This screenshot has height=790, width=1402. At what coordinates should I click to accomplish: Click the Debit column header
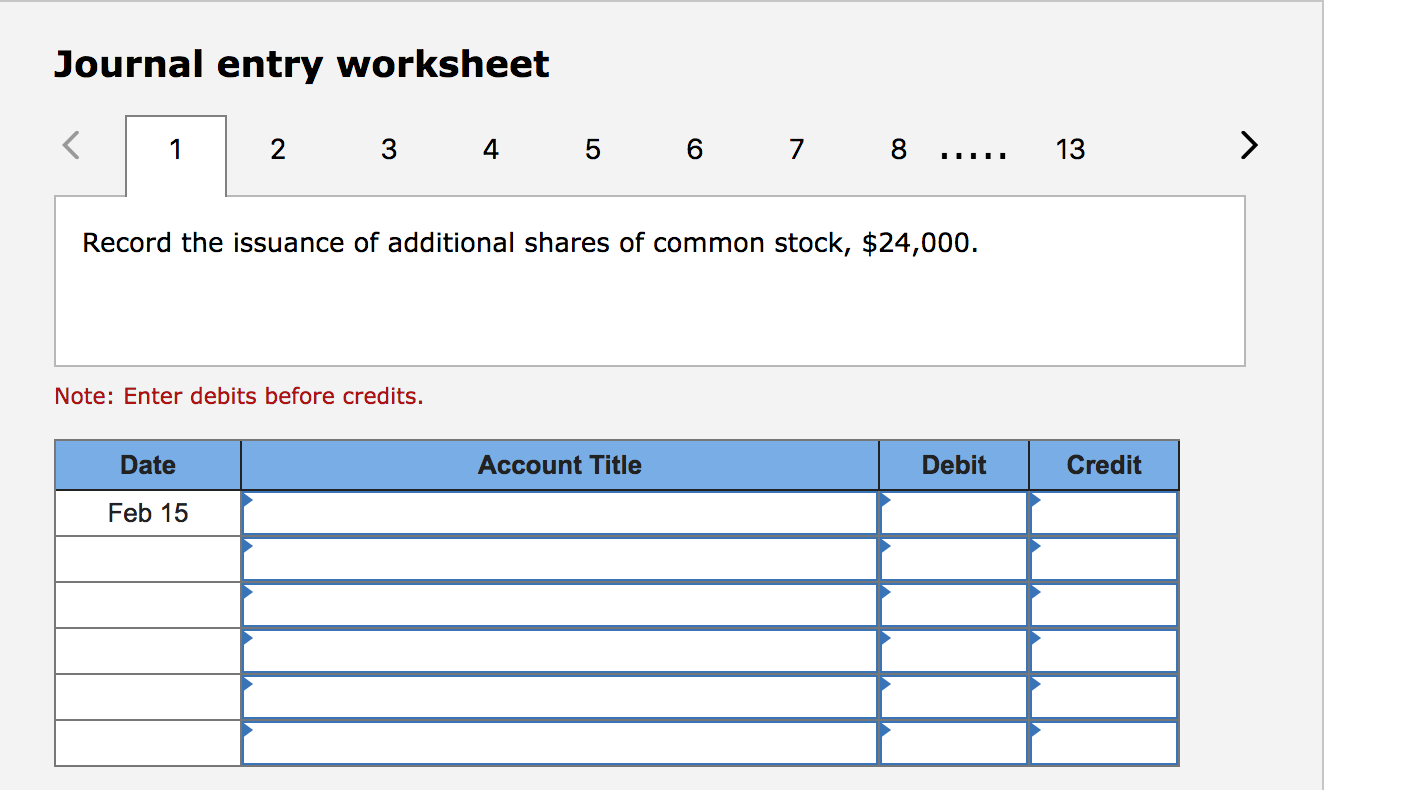click(x=954, y=465)
